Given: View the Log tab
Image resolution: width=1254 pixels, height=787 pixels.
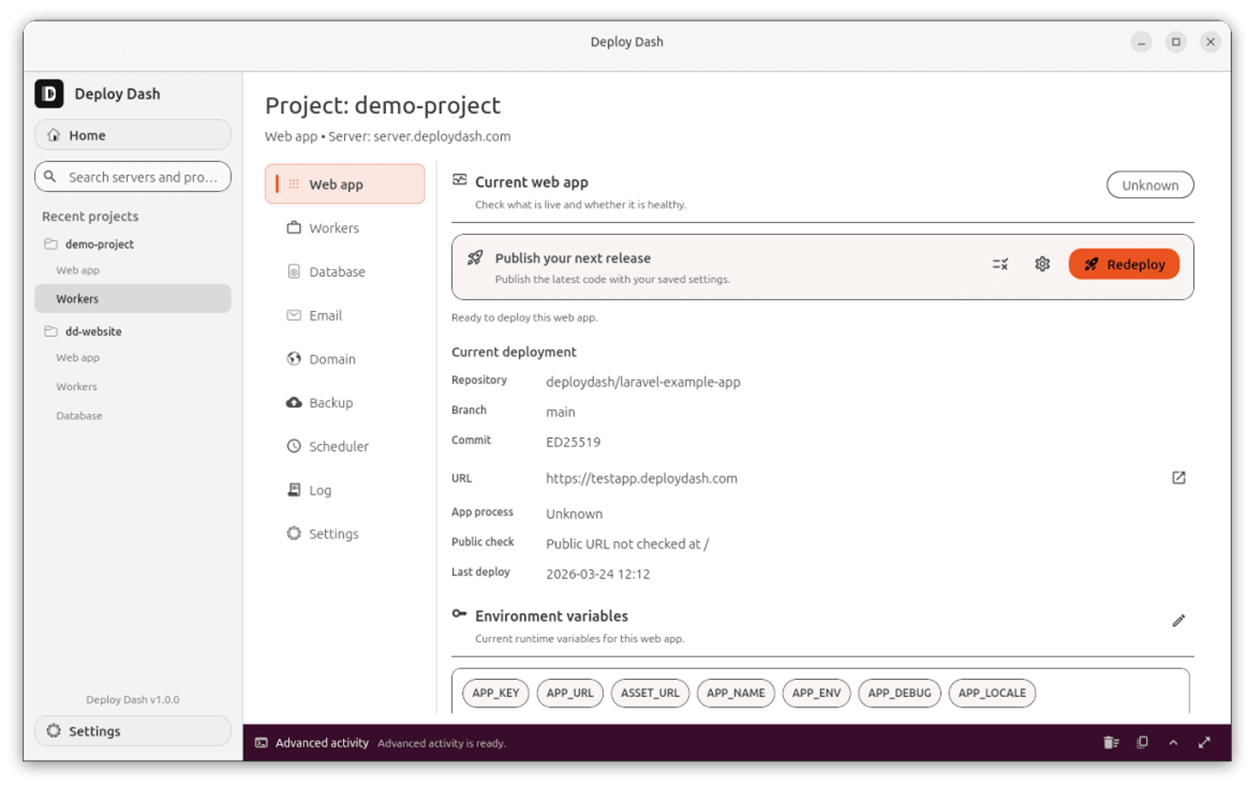Looking at the screenshot, I should coord(345,490).
